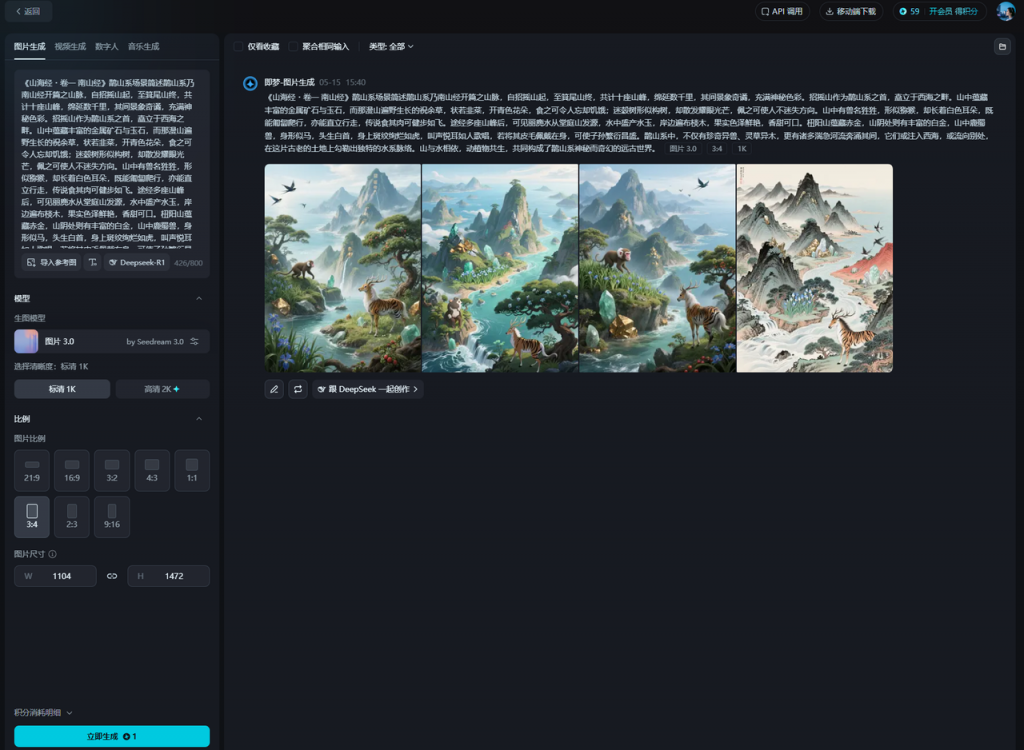
Task: Click the 即梦-图片生成 round logo icon
Action: coord(250,84)
